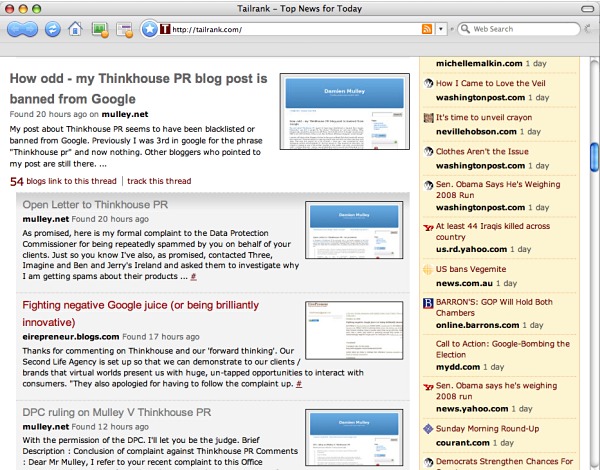Click the back/forward navigation button
600x470 pixels.
tap(22, 29)
